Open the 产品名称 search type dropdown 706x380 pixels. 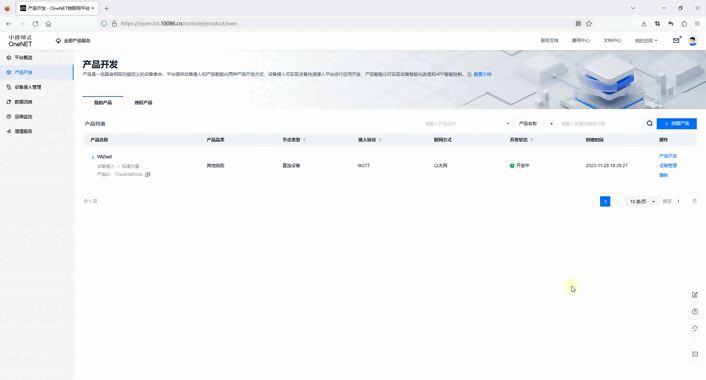pos(535,123)
